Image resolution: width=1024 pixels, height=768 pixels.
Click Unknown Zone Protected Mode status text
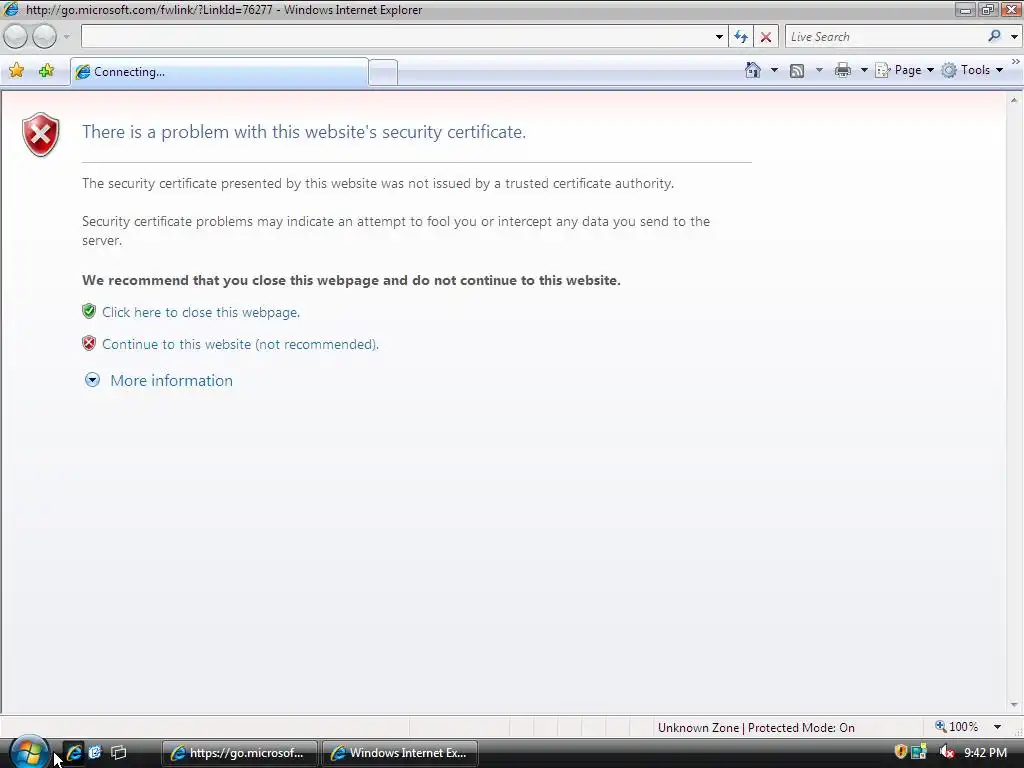756,728
